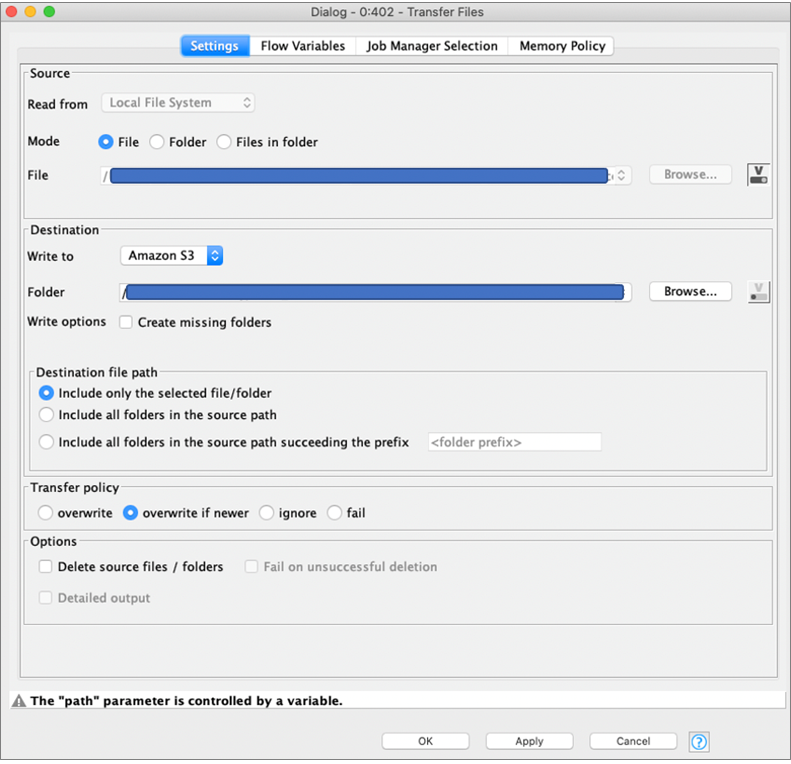Click the warning triangle icon in the status message

(x=19, y=701)
